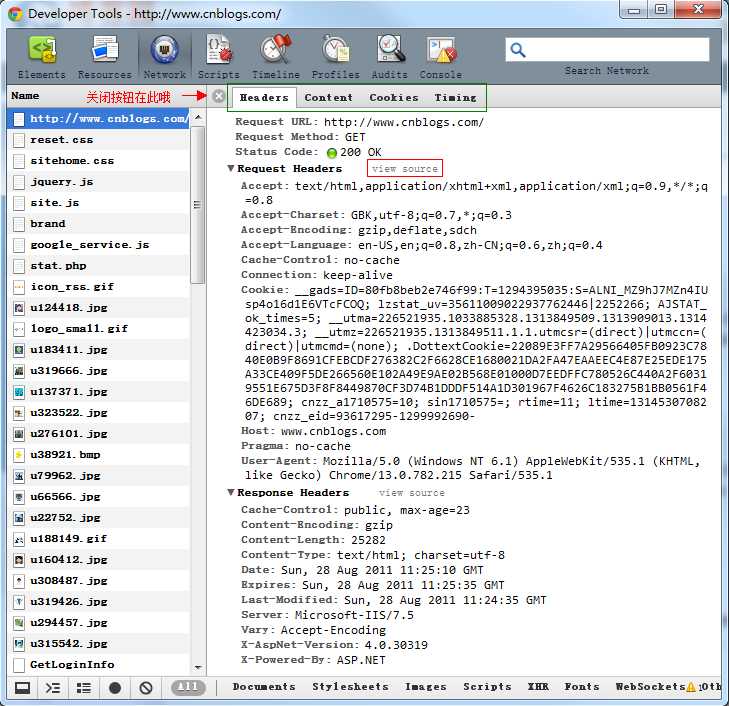Click the u124418.jpg thumbnail icon

(19, 308)
